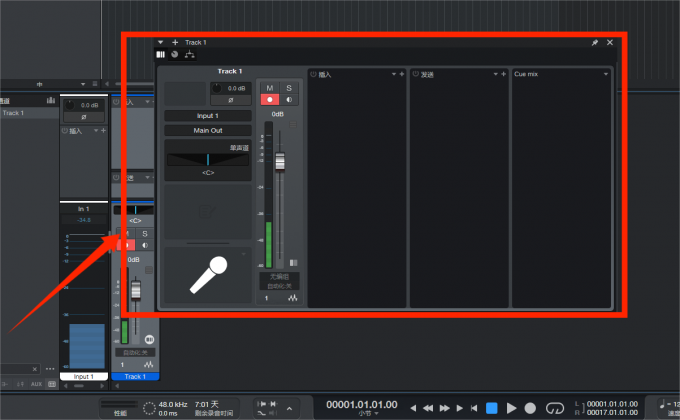The width and height of the screenshot is (680, 420).
Task: Click the faders icon left of AUX
Action: pos(20,384)
